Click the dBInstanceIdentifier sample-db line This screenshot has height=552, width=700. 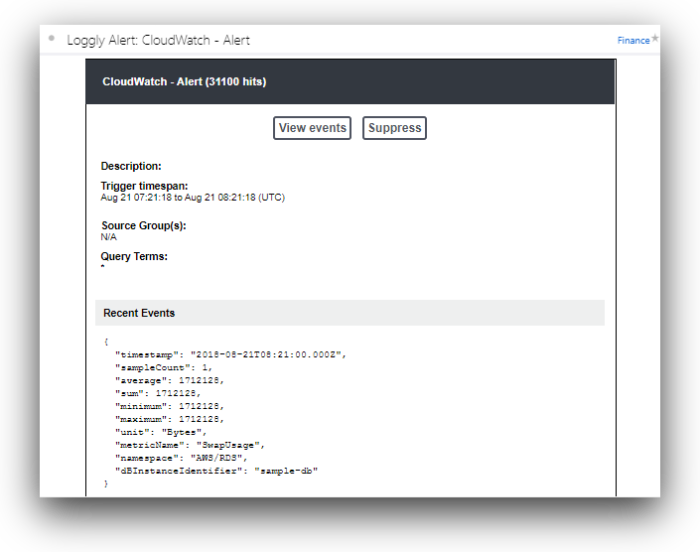(217, 470)
